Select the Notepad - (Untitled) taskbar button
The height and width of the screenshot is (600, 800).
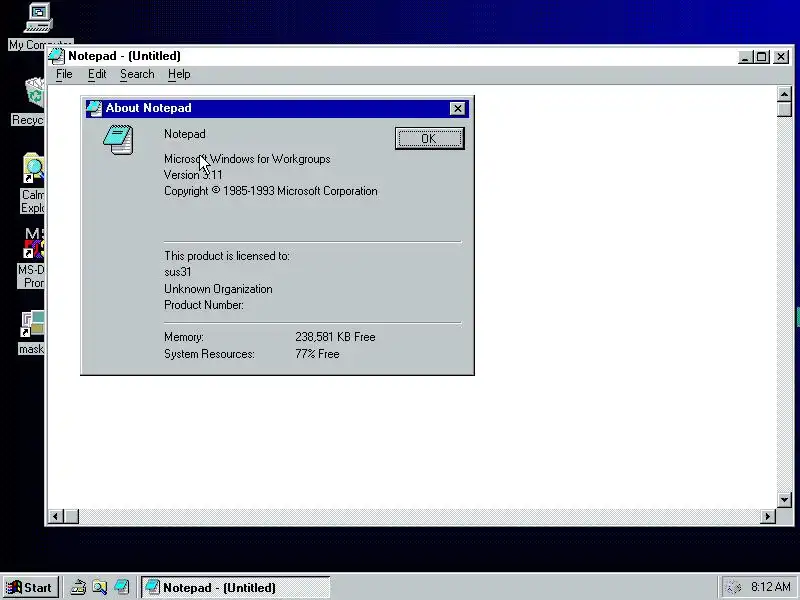(x=236, y=587)
